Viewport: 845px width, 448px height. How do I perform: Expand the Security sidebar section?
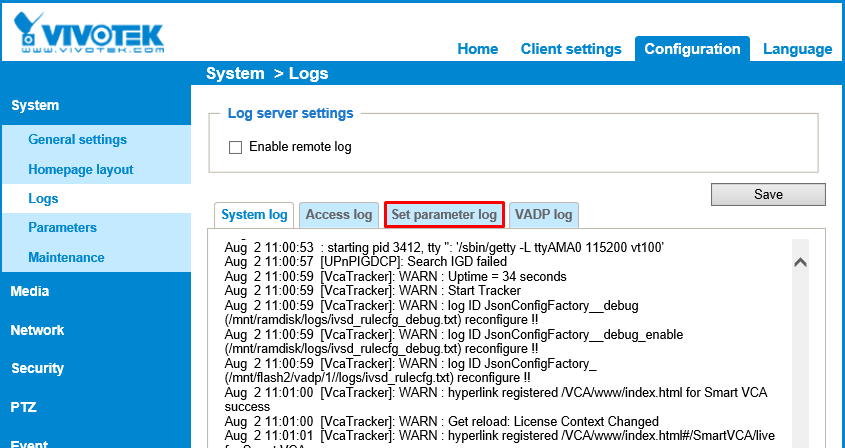click(37, 368)
